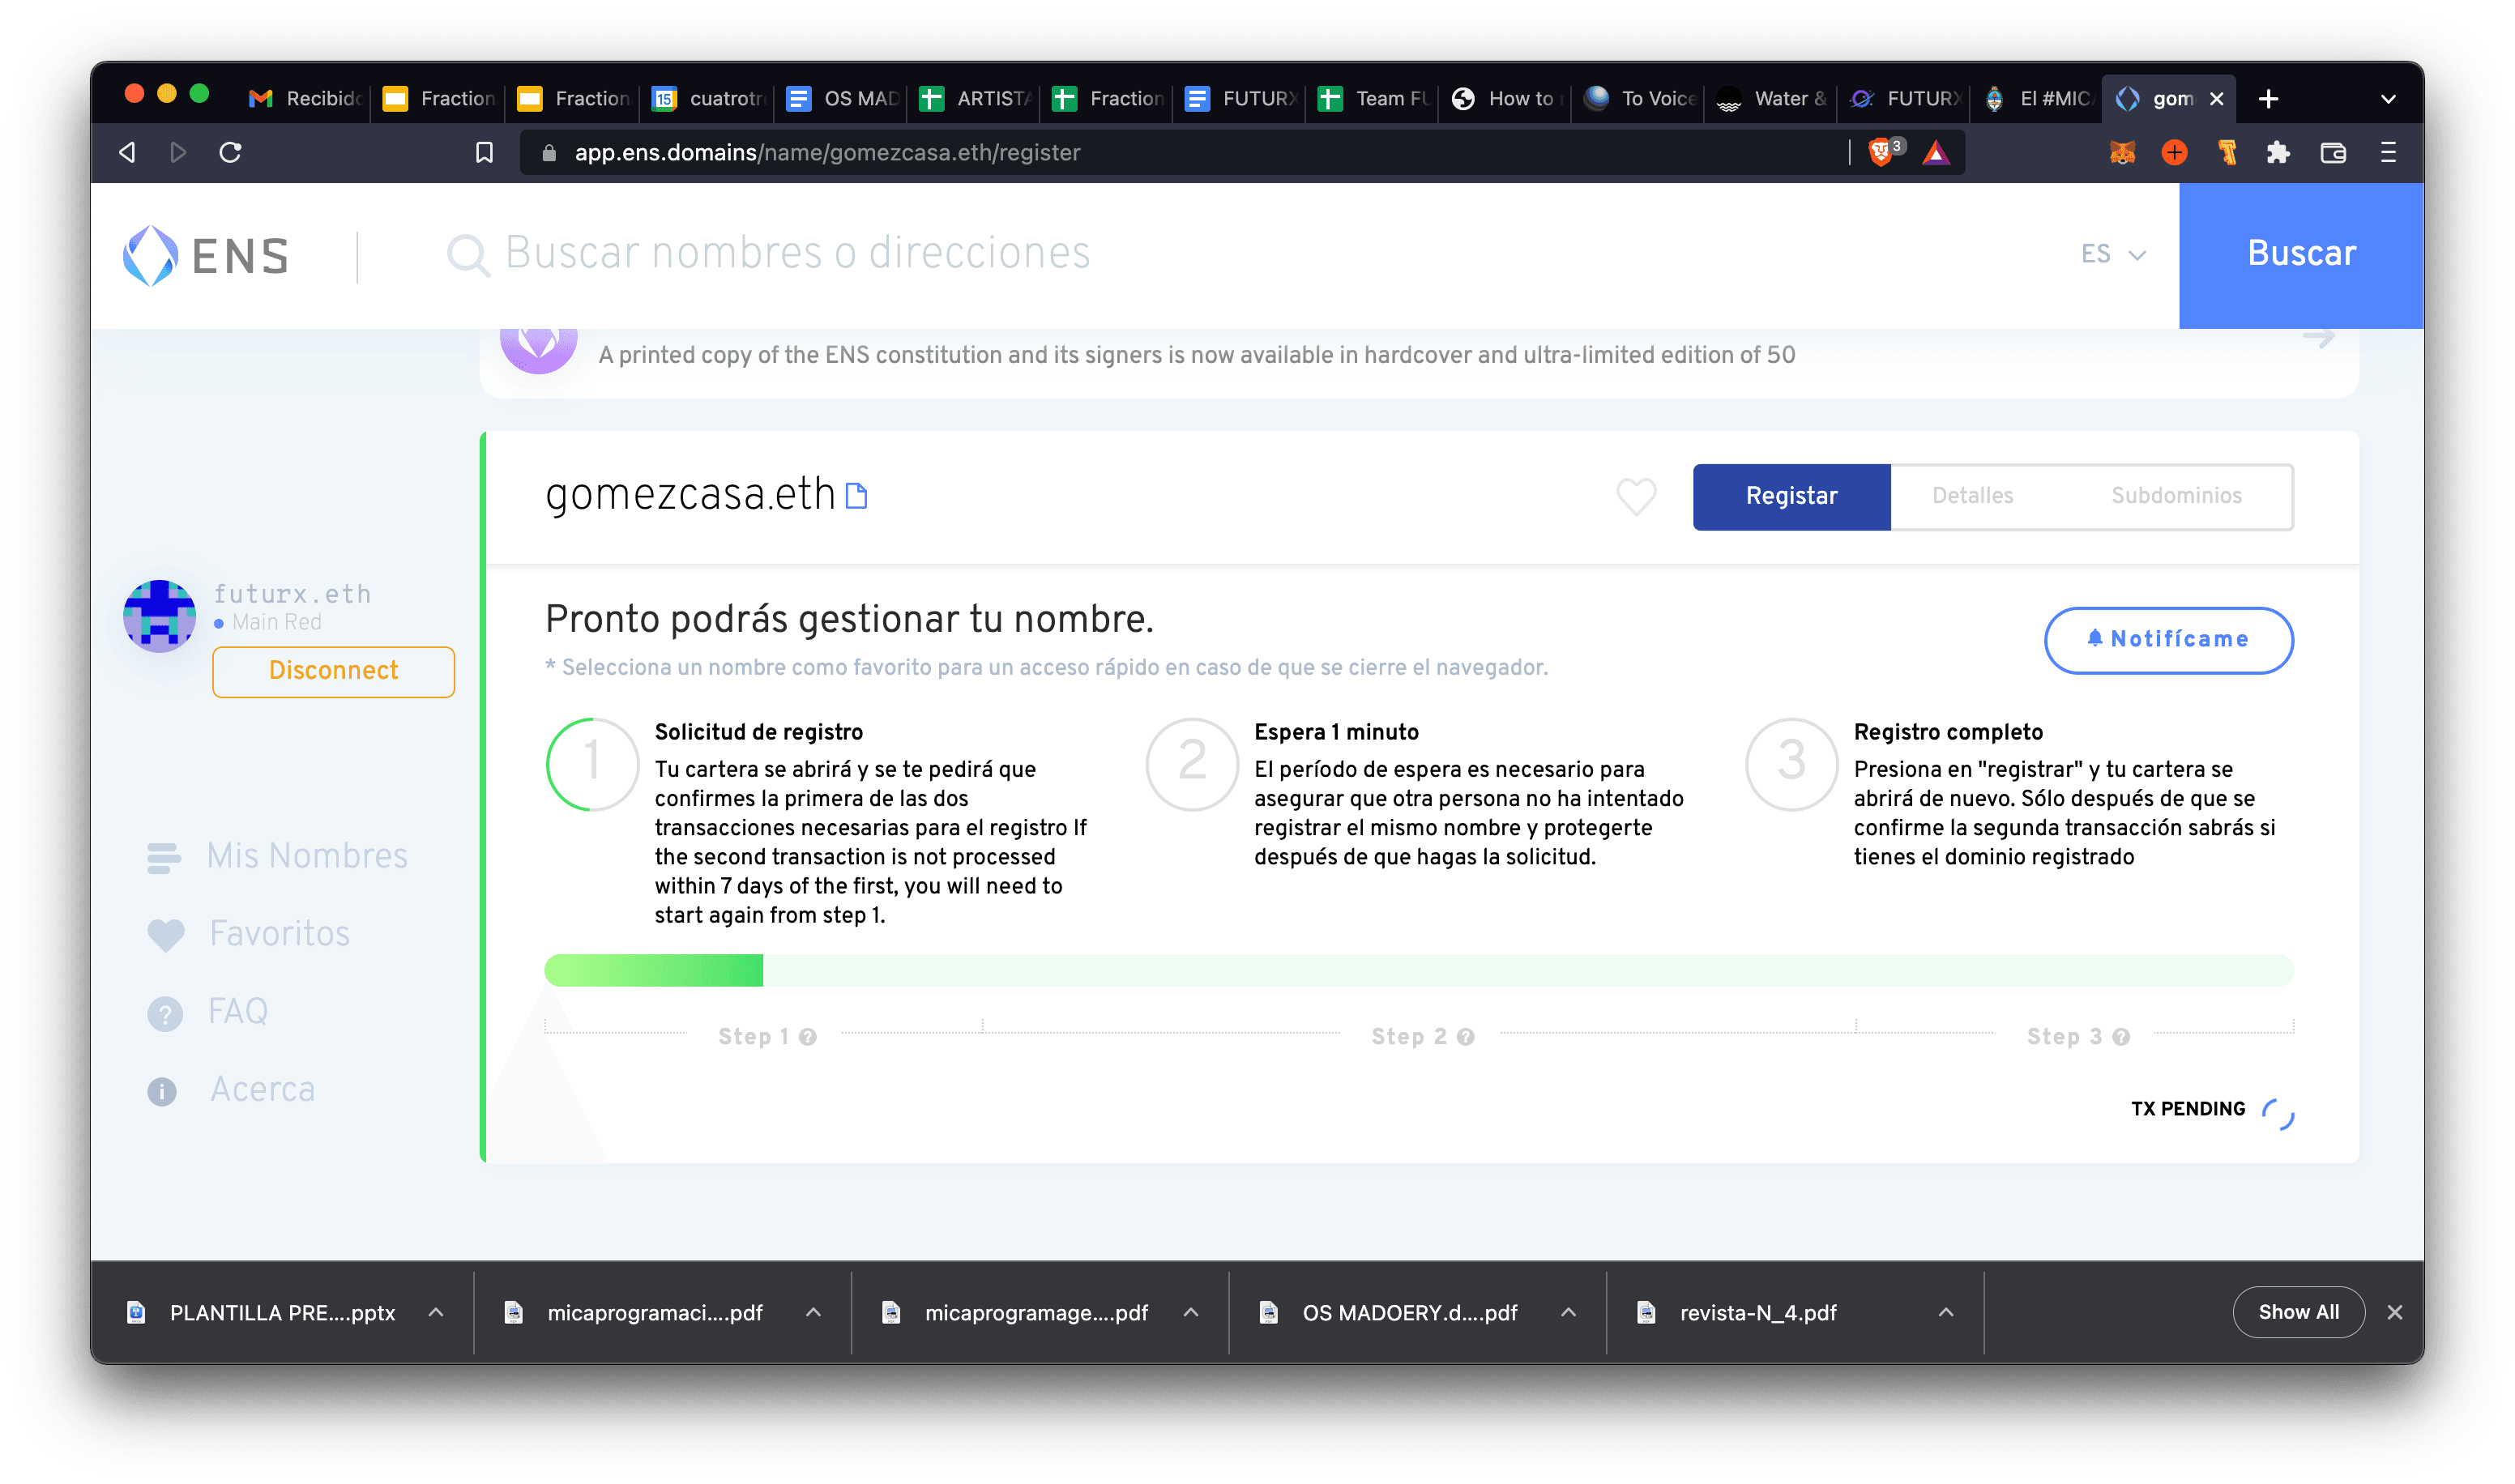Click the step 1 circle
Viewport: 2515px width, 1484px height.
pos(592,764)
